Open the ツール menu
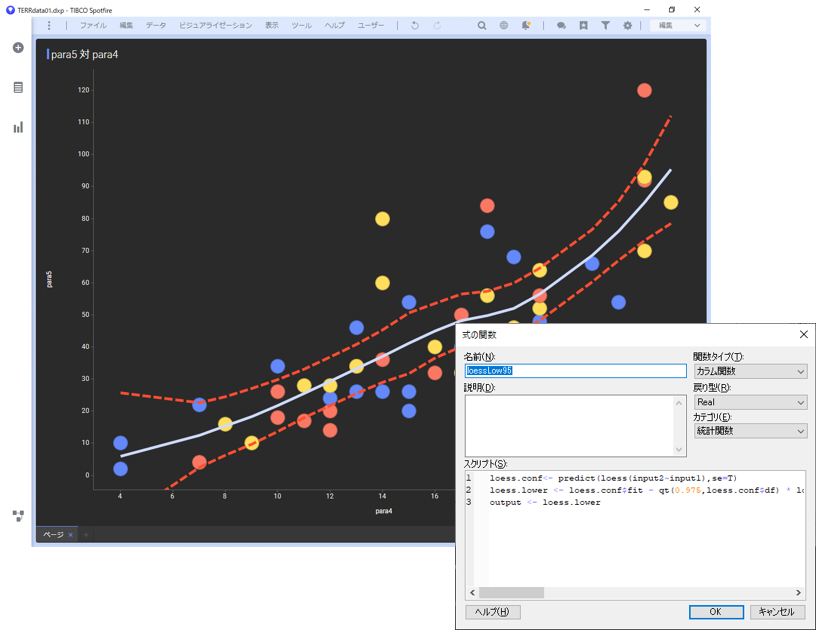820x633 pixels. coord(301,25)
